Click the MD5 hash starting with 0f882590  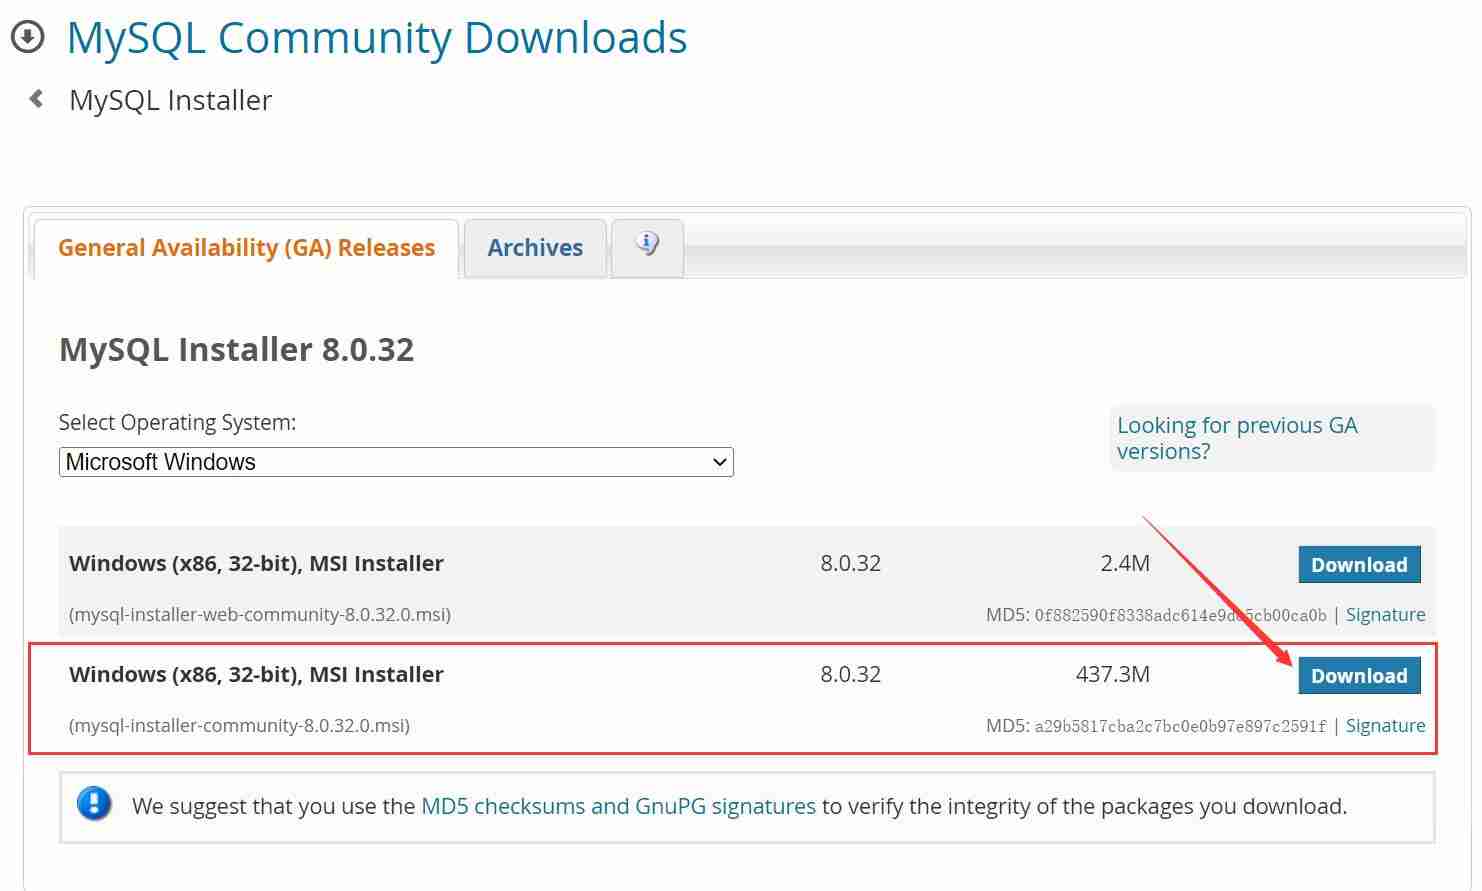(1180, 615)
